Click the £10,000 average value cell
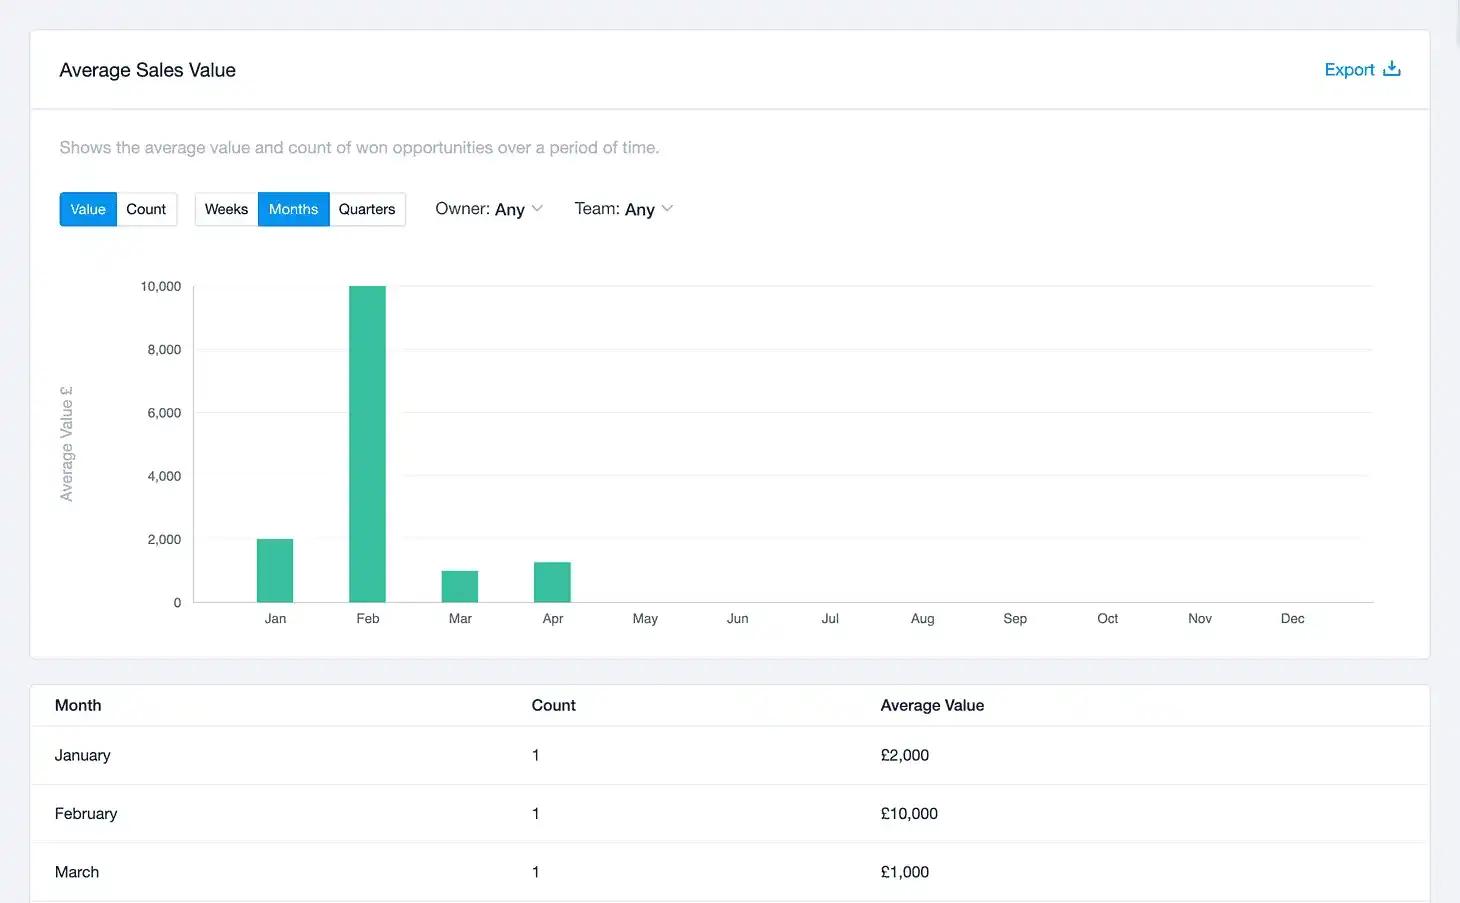Viewport: 1460px width, 903px height. 909,813
